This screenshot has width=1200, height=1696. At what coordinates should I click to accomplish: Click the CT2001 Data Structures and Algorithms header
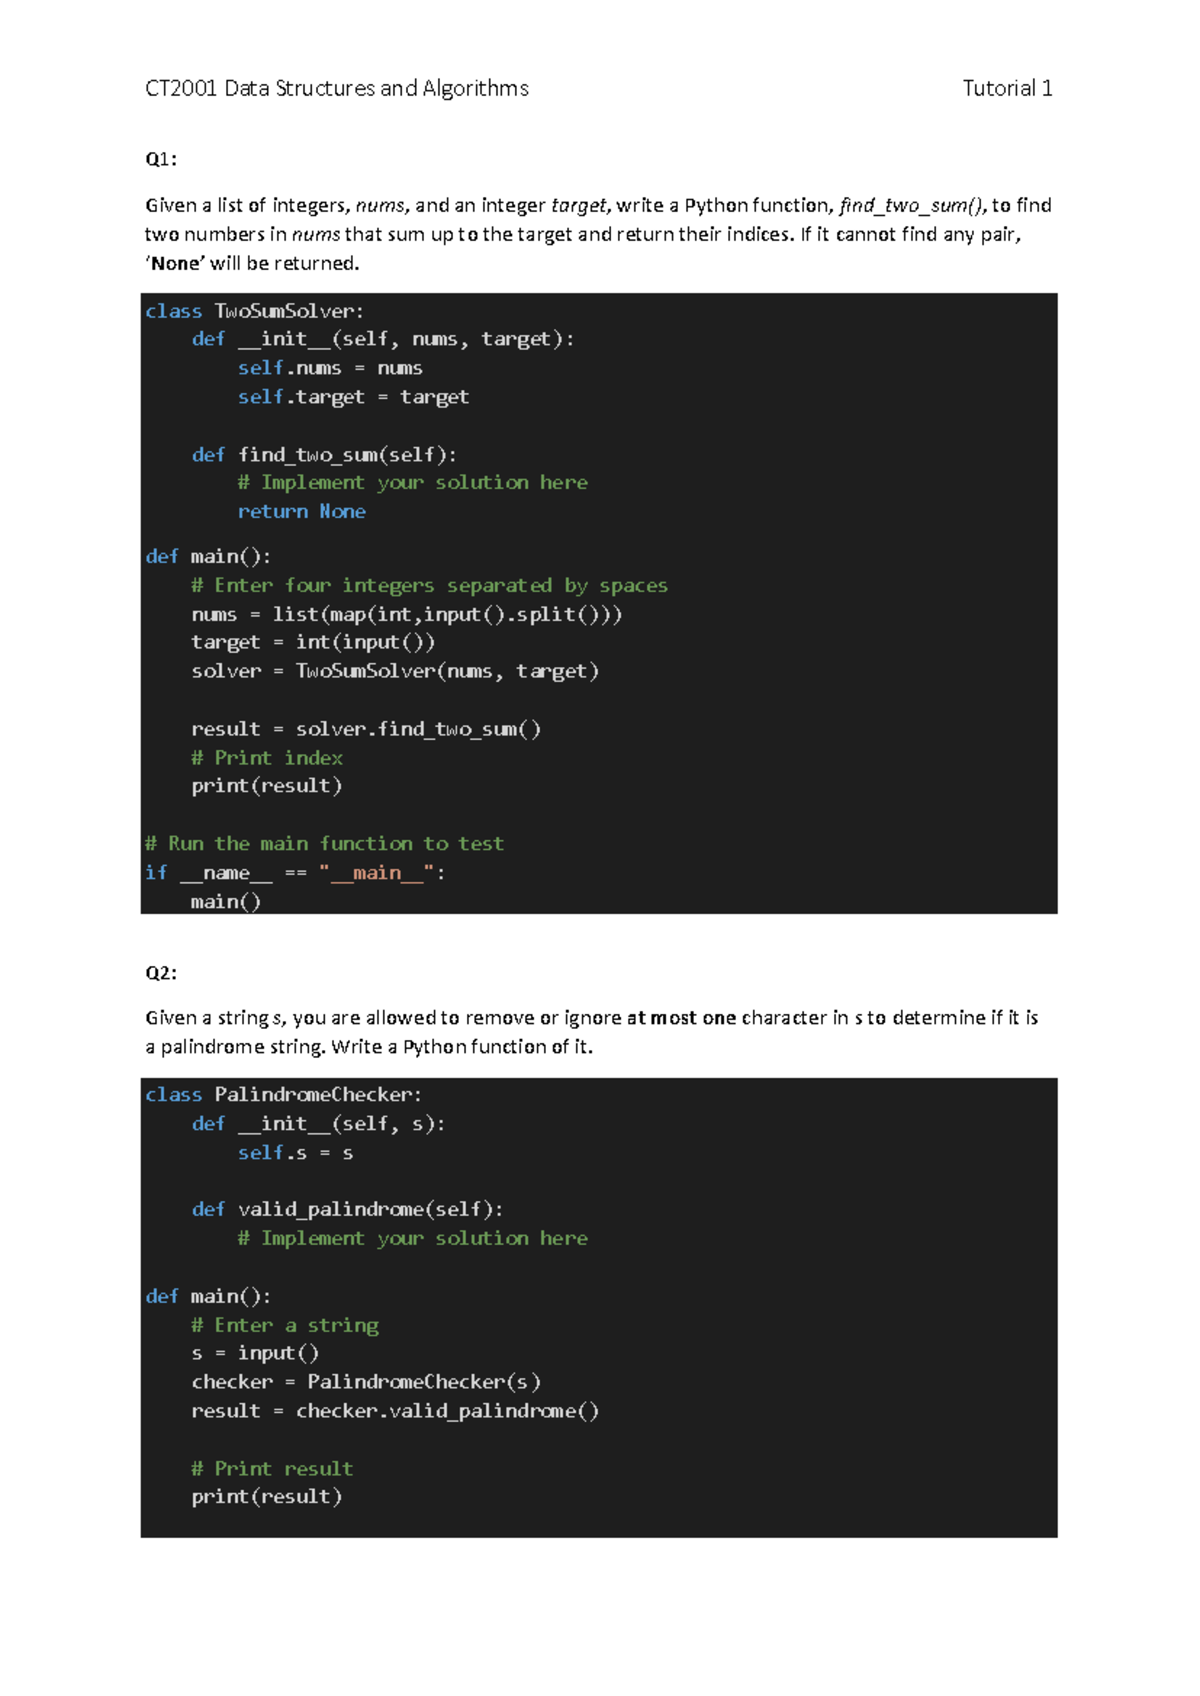pyautogui.click(x=337, y=88)
